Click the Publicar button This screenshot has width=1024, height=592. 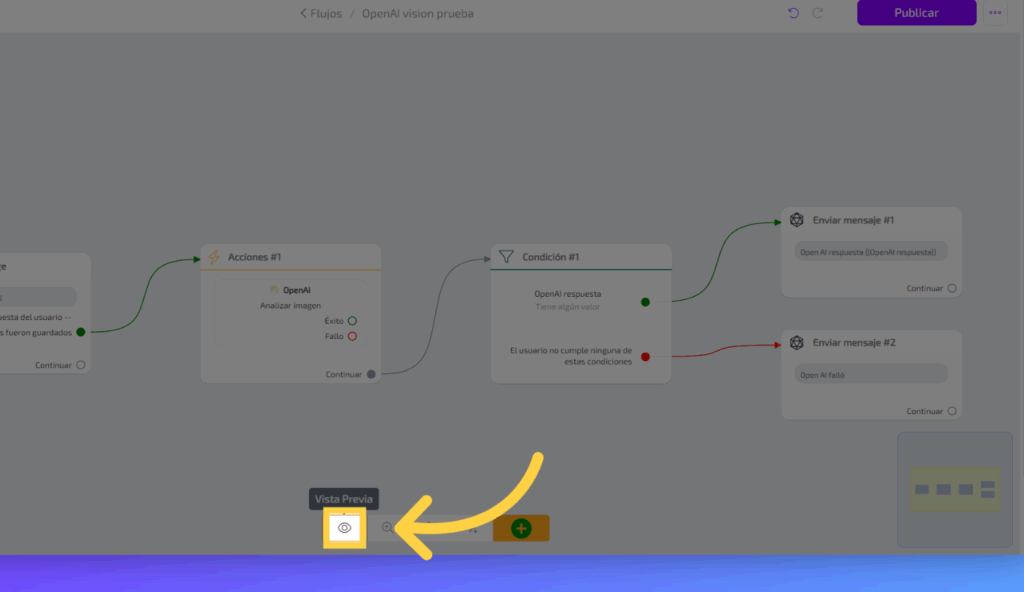tap(916, 13)
